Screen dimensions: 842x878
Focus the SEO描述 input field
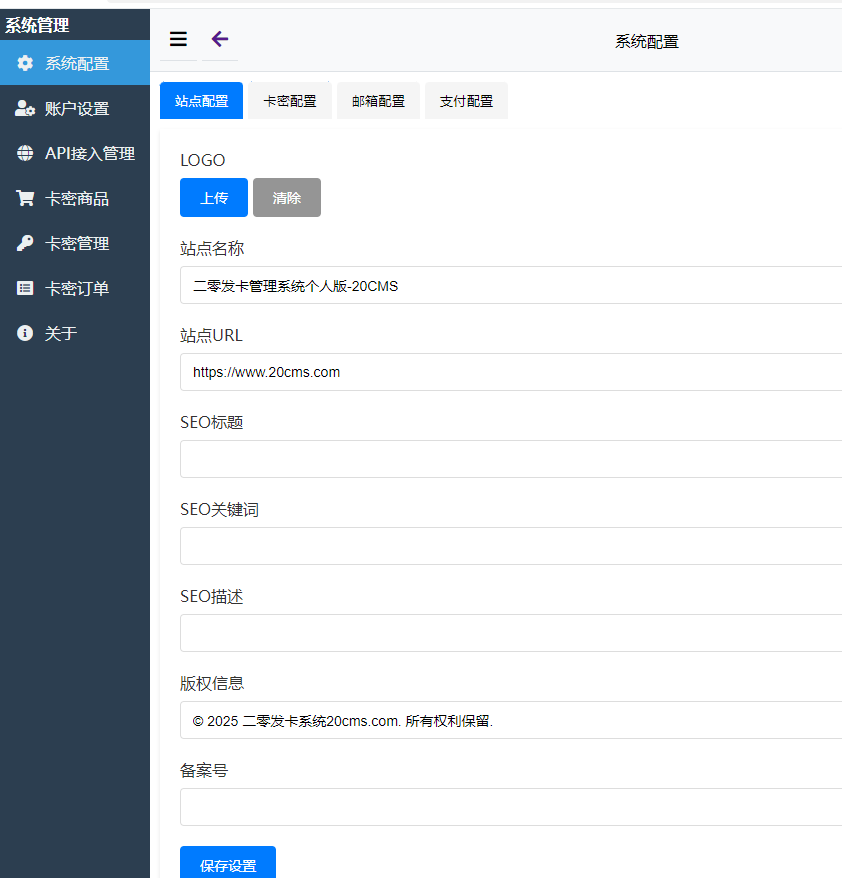tap(511, 633)
